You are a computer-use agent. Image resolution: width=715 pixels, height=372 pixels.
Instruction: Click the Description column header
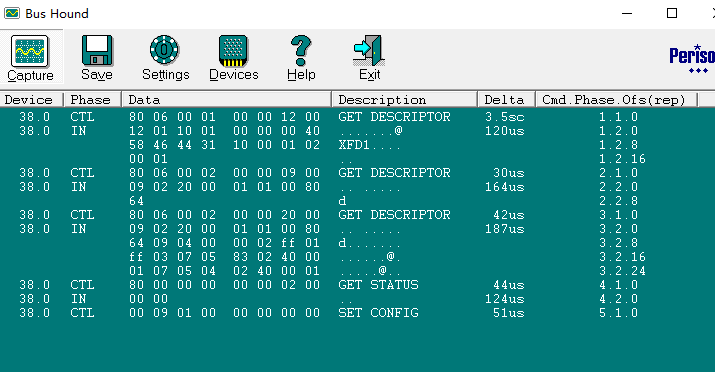pos(405,99)
